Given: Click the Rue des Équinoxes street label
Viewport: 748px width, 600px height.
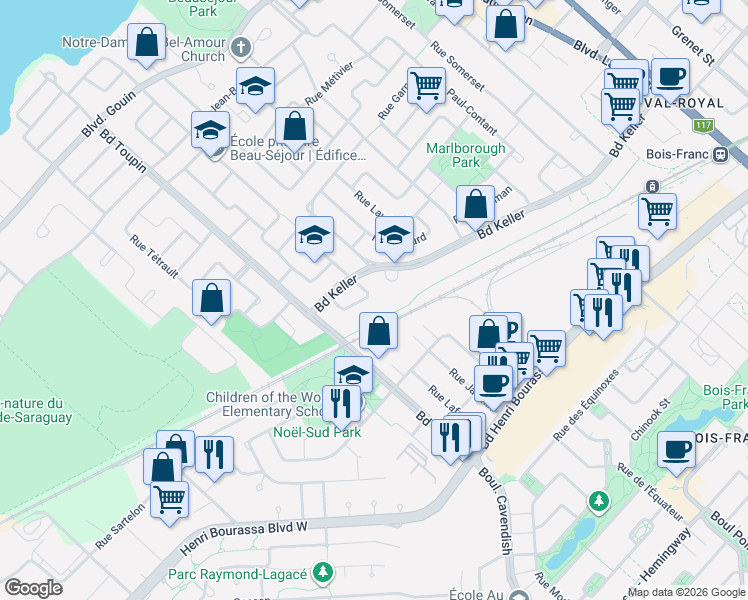Looking at the screenshot, I should (x=586, y=405).
